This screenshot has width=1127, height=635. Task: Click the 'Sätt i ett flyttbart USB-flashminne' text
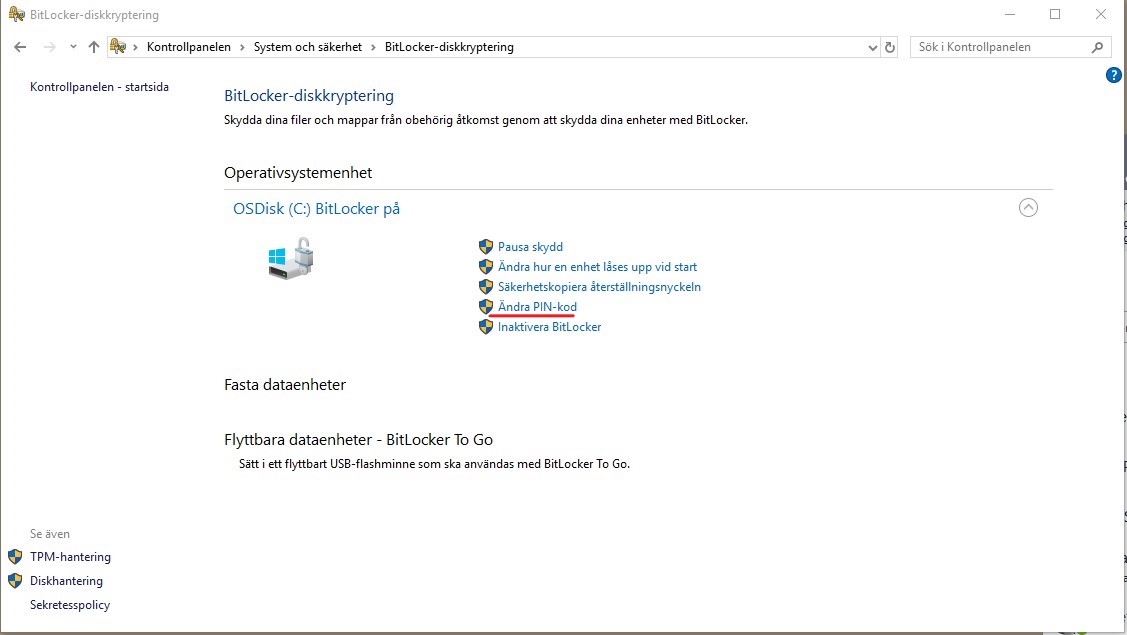434,464
